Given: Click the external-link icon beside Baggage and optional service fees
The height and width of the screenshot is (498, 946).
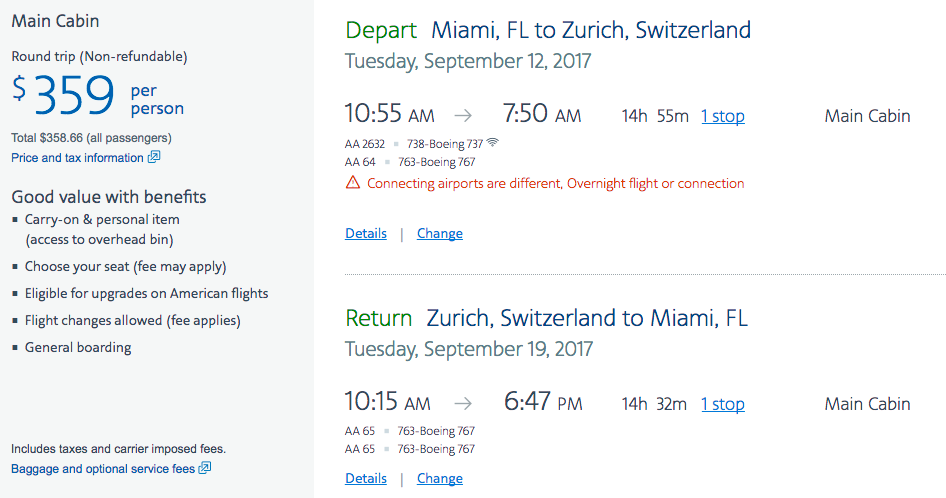Looking at the screenshot, I should (x=205, y=468).
